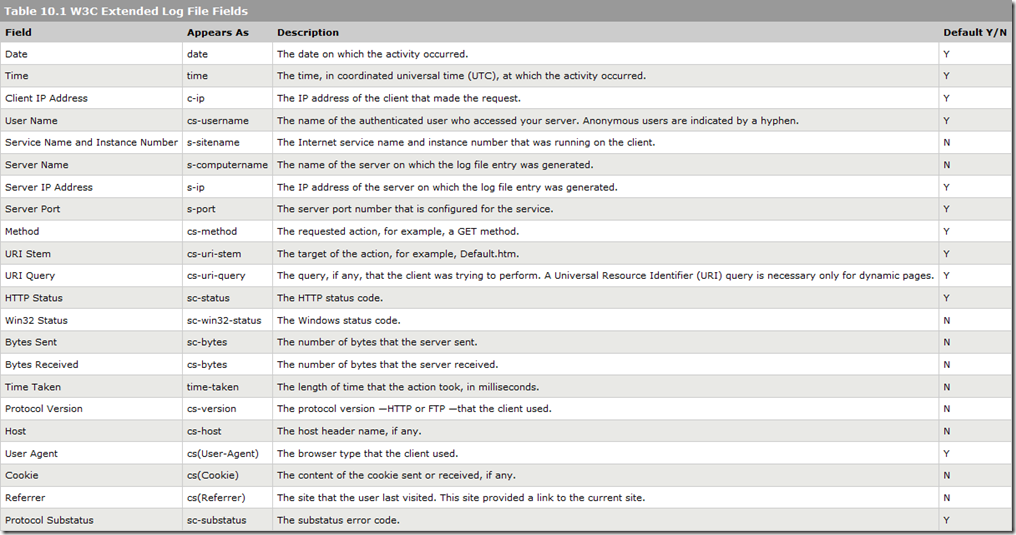Image resolution: width=1016 pixels, height=535 pixels.
Task: Select the 'cs(Referrer)' cell
Action: (x=227, y=498)
